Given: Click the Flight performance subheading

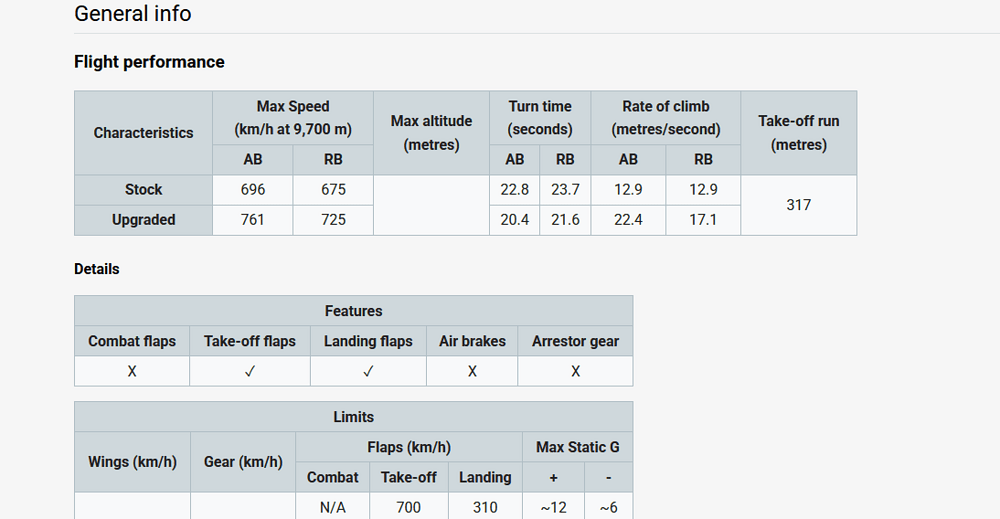Looking at the screenshot, I should point(149,62).
